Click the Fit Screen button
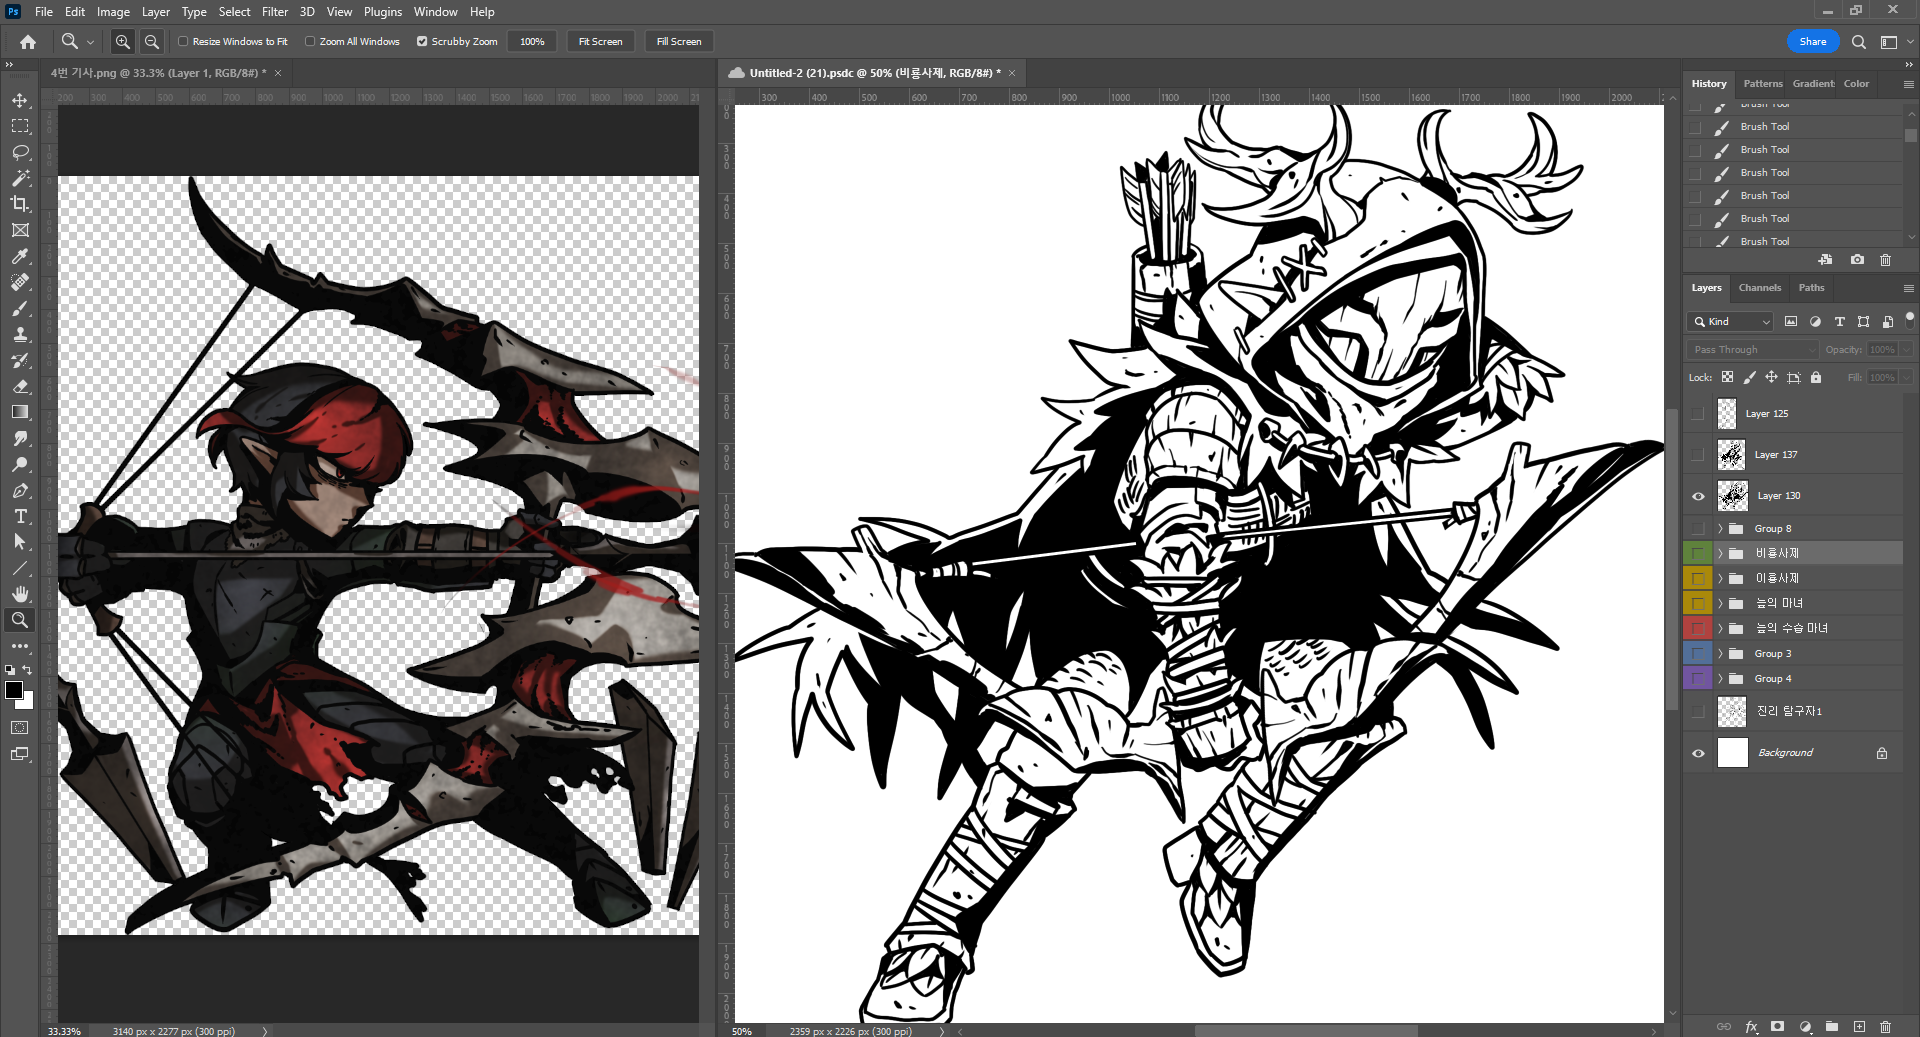The image size is (1920, 1037). [x=600, y=42]
